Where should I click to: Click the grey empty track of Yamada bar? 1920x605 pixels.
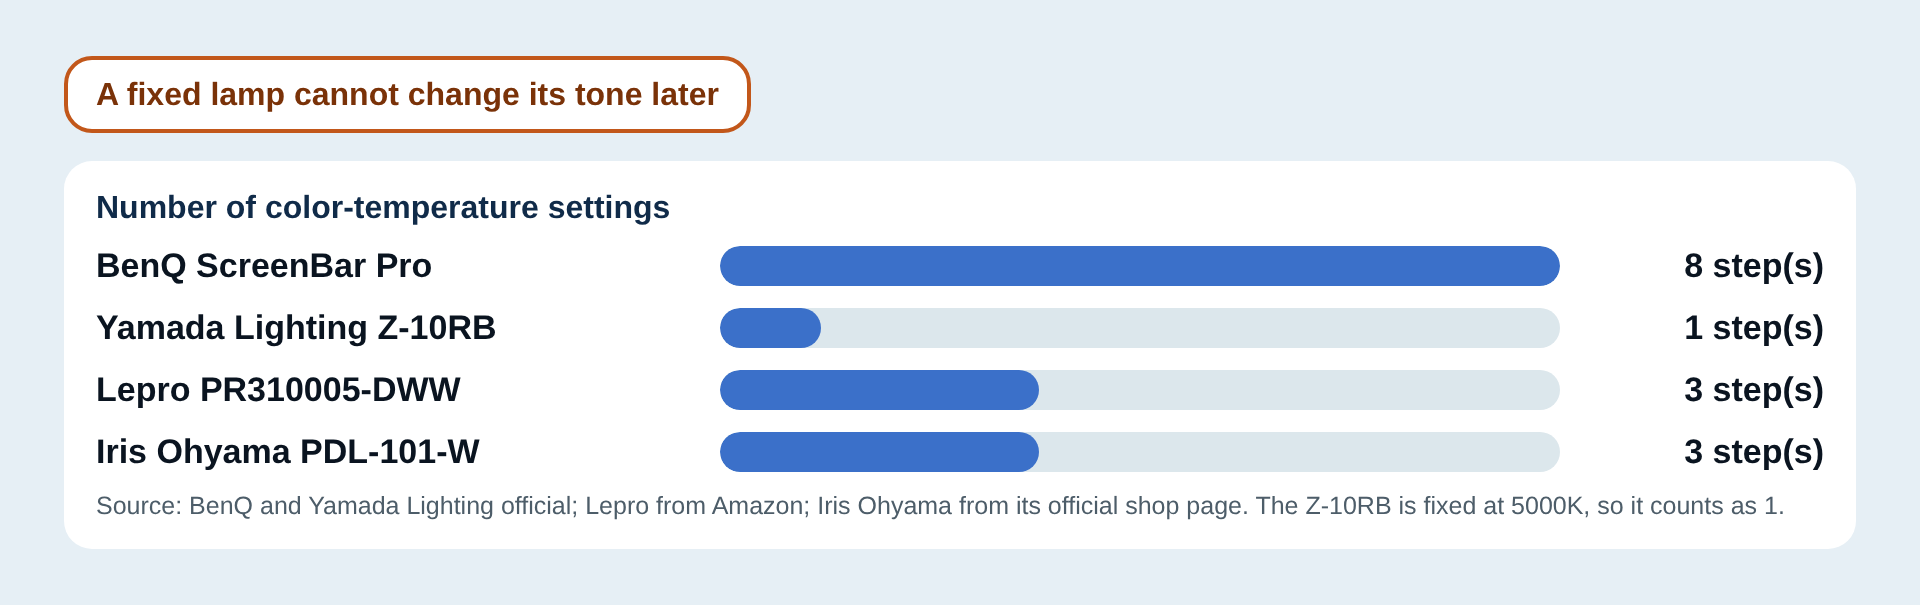[1190, 328]
